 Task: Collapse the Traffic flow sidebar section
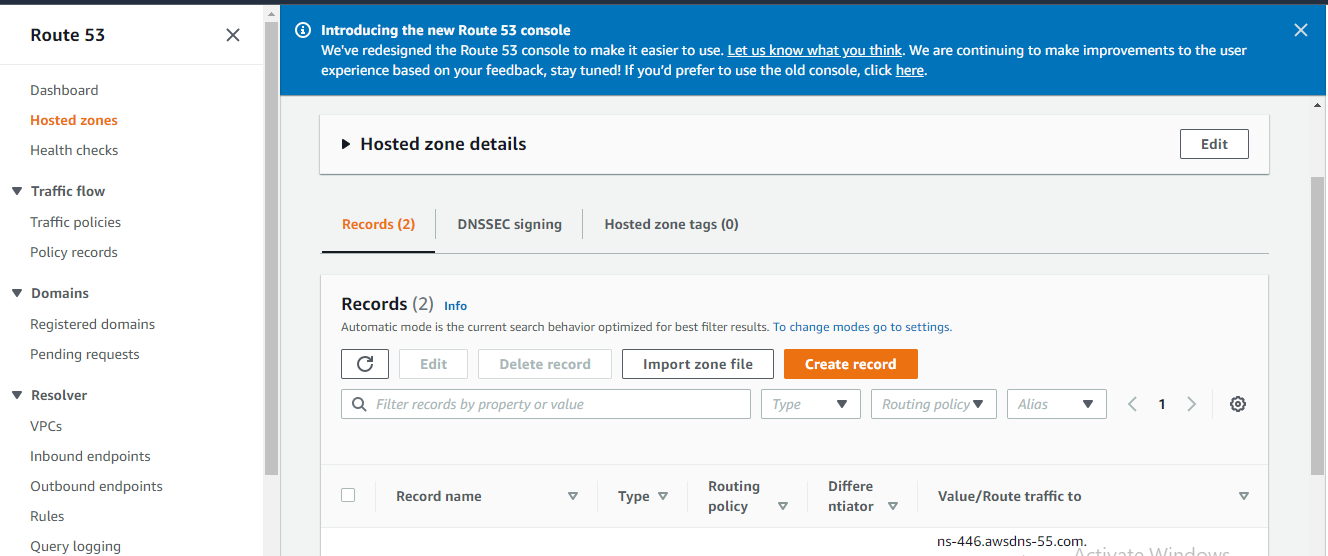point(17,191)
